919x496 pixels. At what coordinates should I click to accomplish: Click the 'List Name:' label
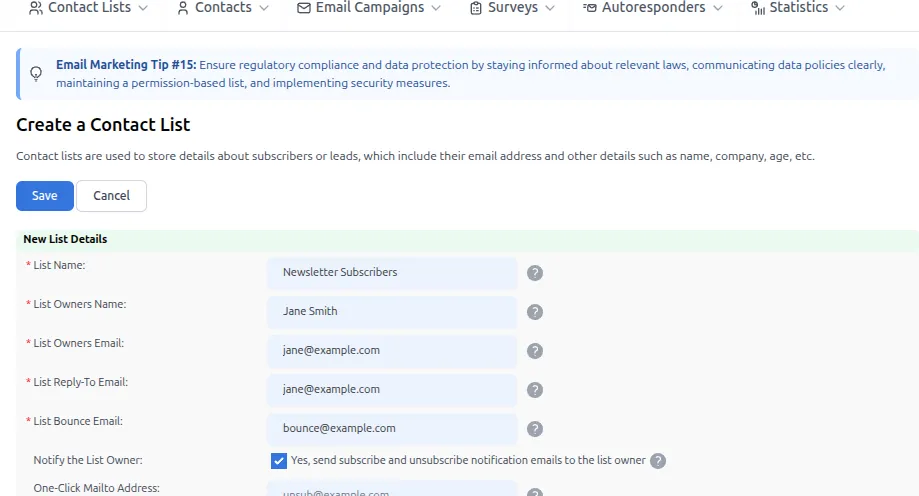(59, 265)
